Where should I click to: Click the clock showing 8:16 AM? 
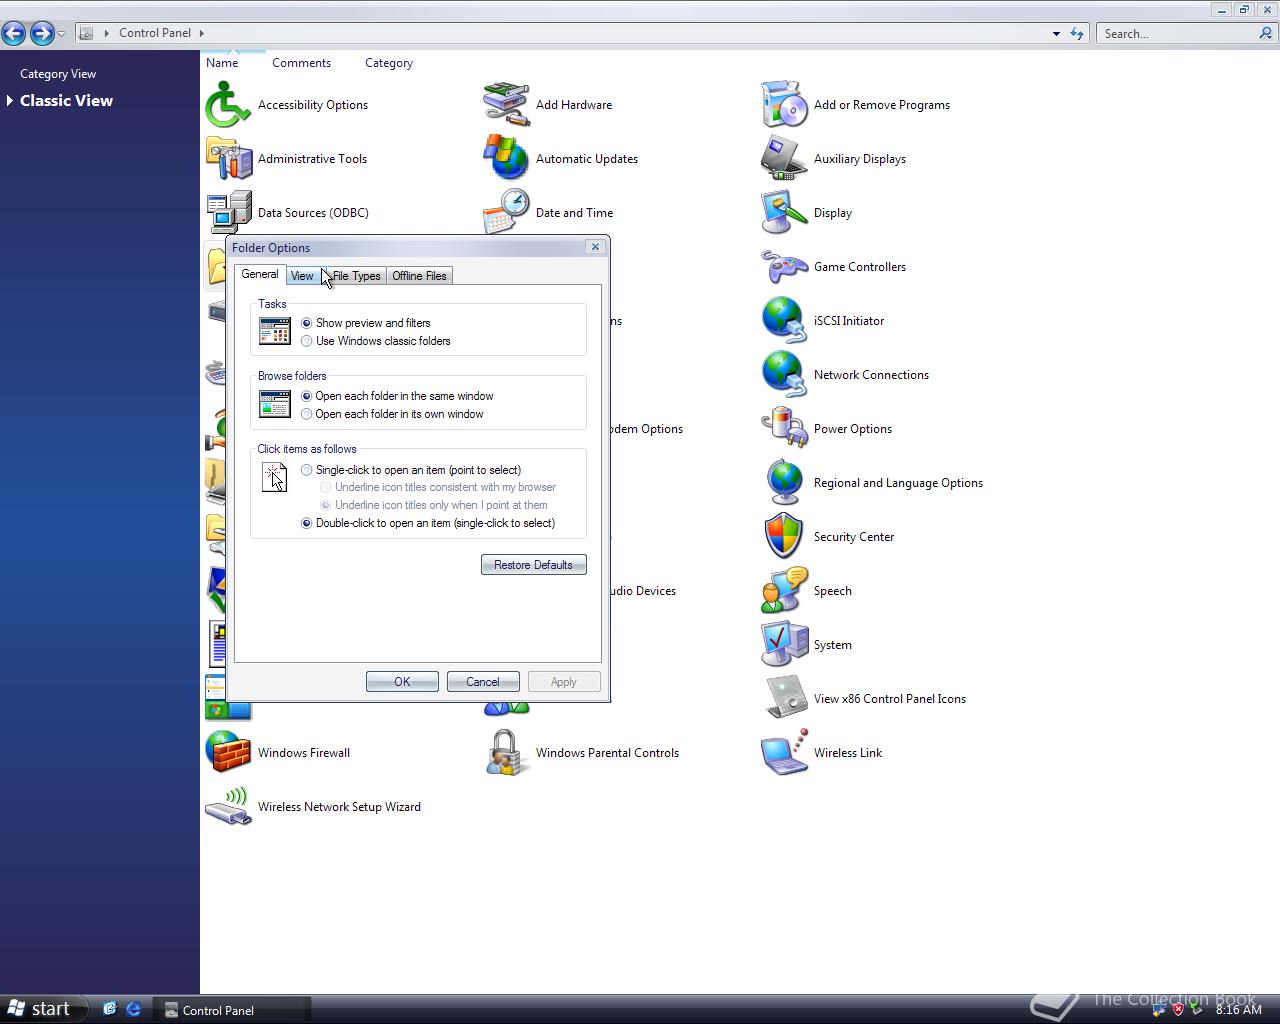tap(1238, 1010)
